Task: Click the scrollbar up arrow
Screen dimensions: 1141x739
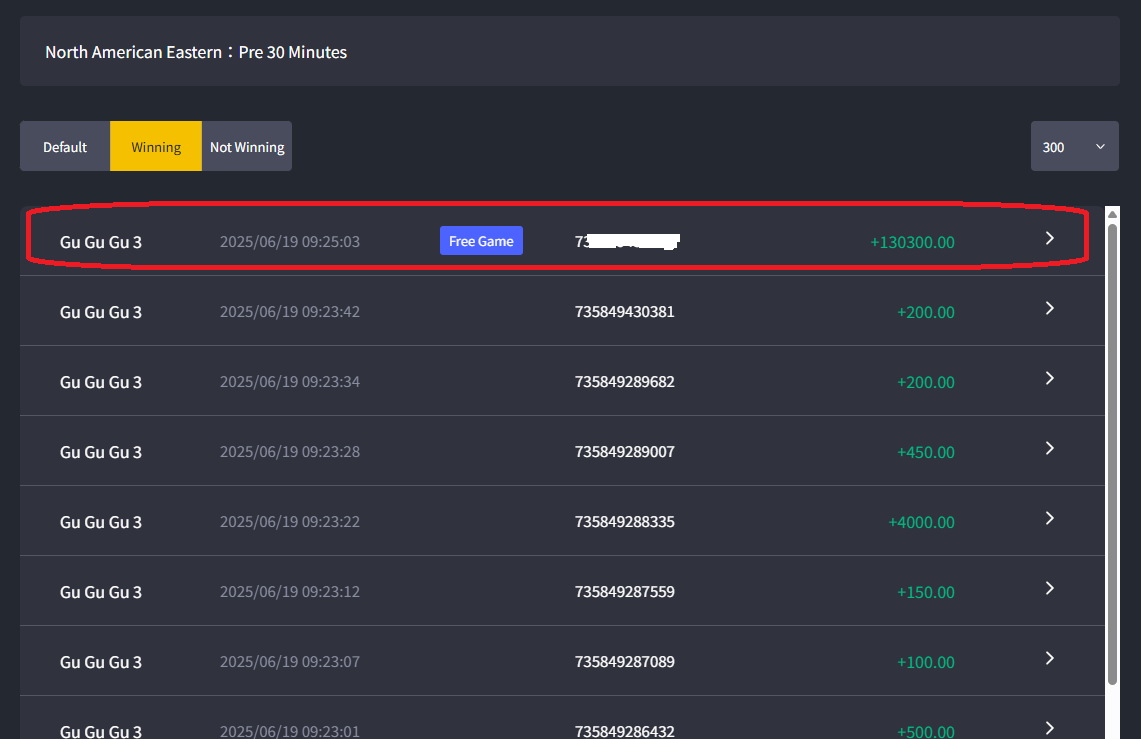Action: coord(1112,214)
